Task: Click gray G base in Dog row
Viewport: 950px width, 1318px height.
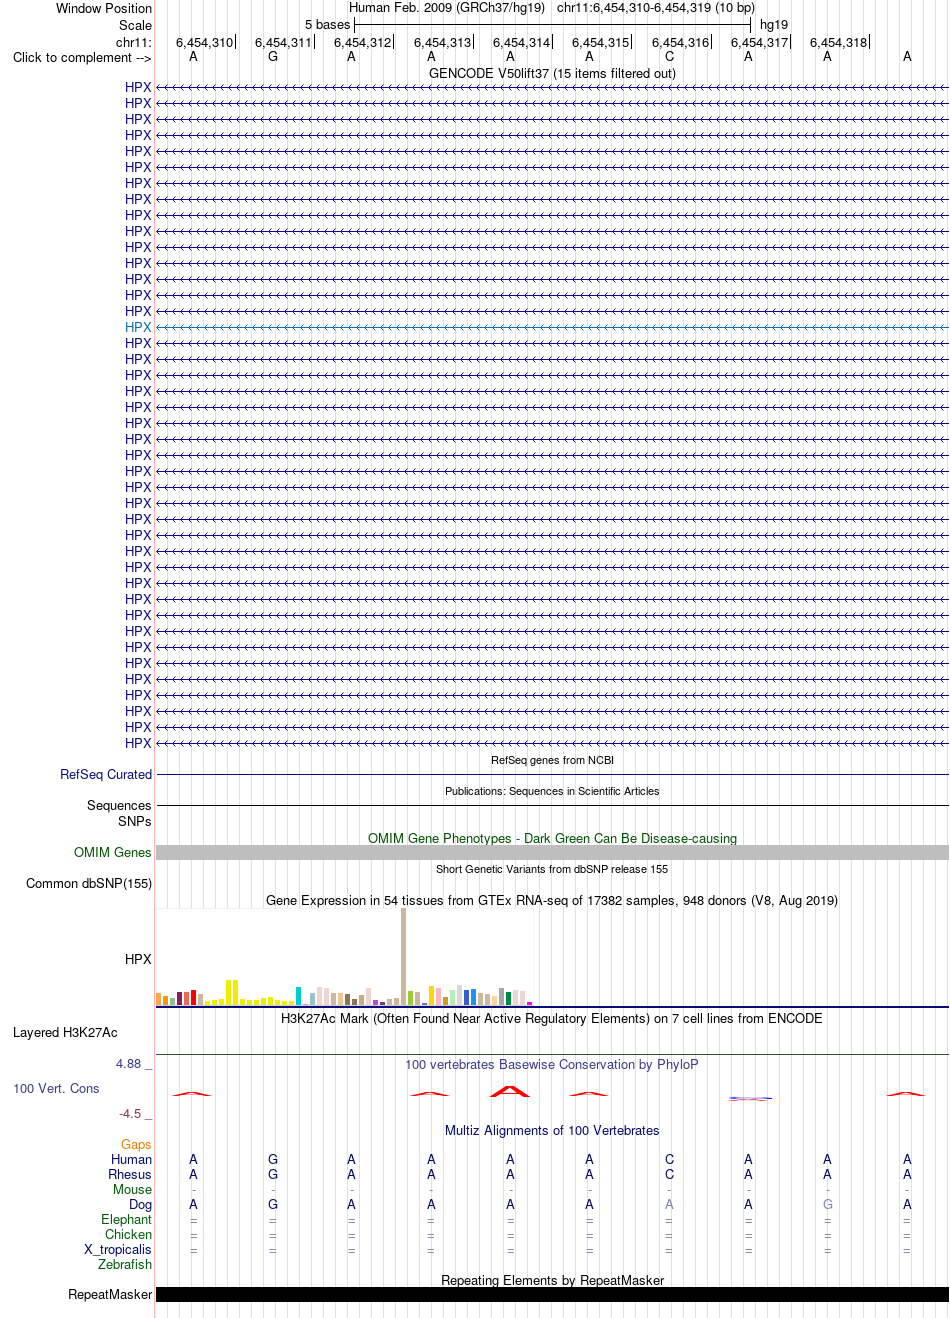Action: (x=828, y=1204)
